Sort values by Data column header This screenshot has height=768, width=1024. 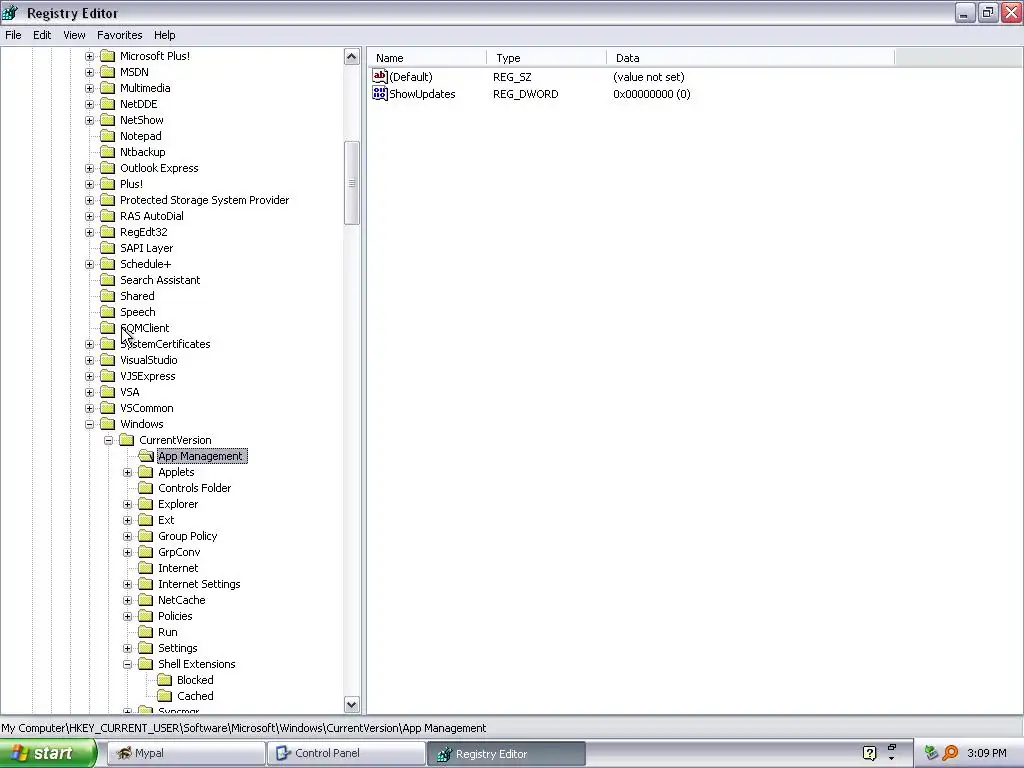[750, 58]
